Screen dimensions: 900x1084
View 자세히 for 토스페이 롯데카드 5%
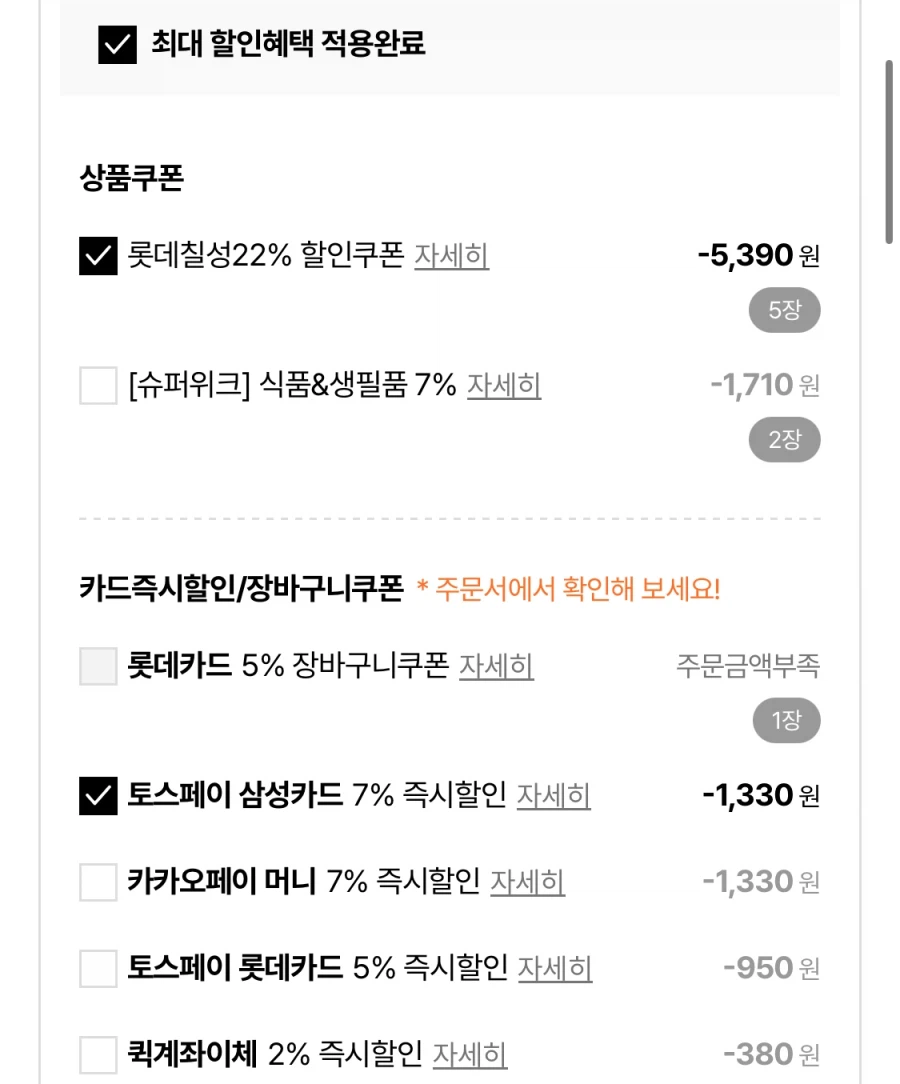coord(555,968)
